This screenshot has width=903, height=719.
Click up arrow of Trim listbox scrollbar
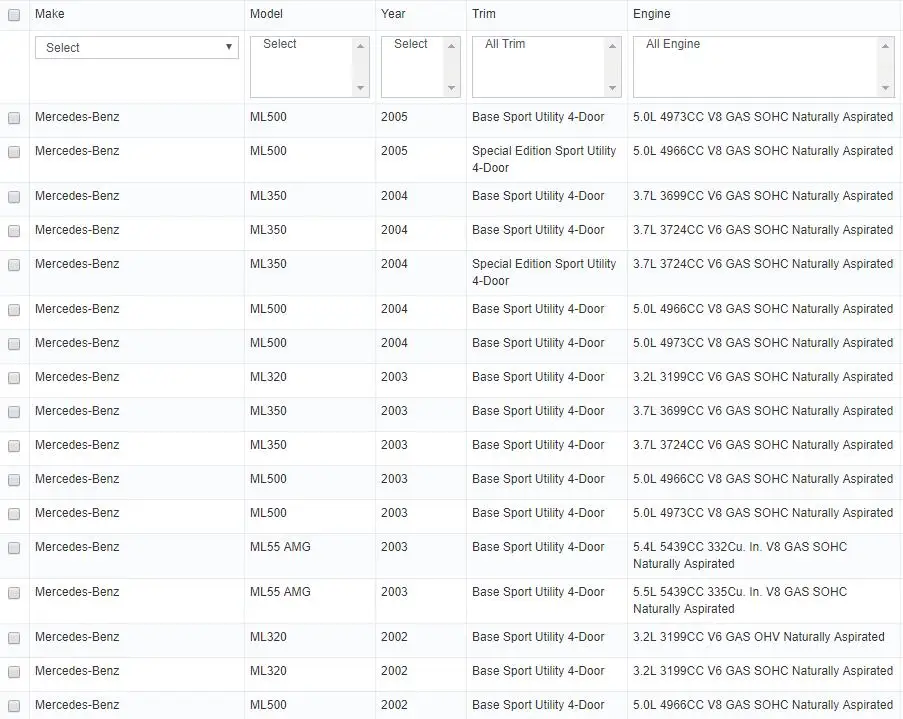(612, 46)
